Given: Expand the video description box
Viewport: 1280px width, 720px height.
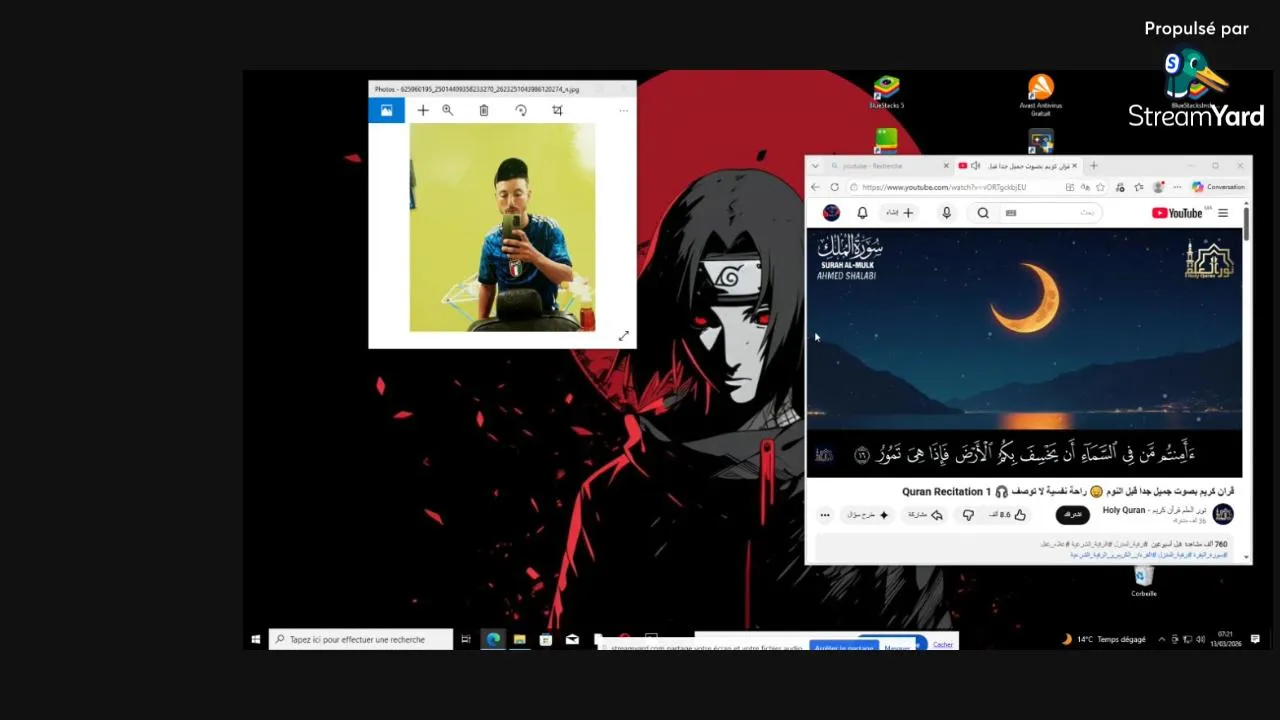Looking at the screenshot, I should [x=1025, y=548].
